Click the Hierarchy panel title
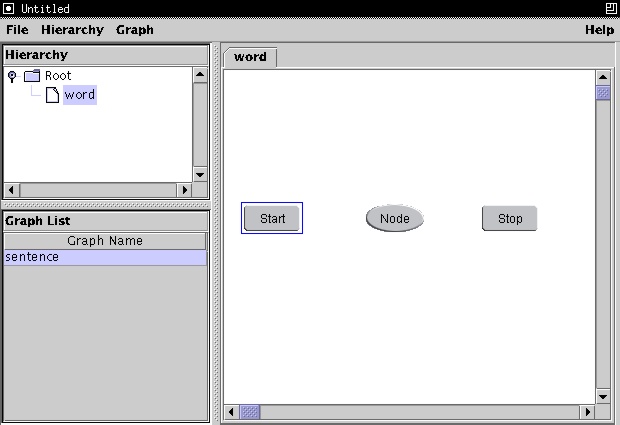 (36, 55)
